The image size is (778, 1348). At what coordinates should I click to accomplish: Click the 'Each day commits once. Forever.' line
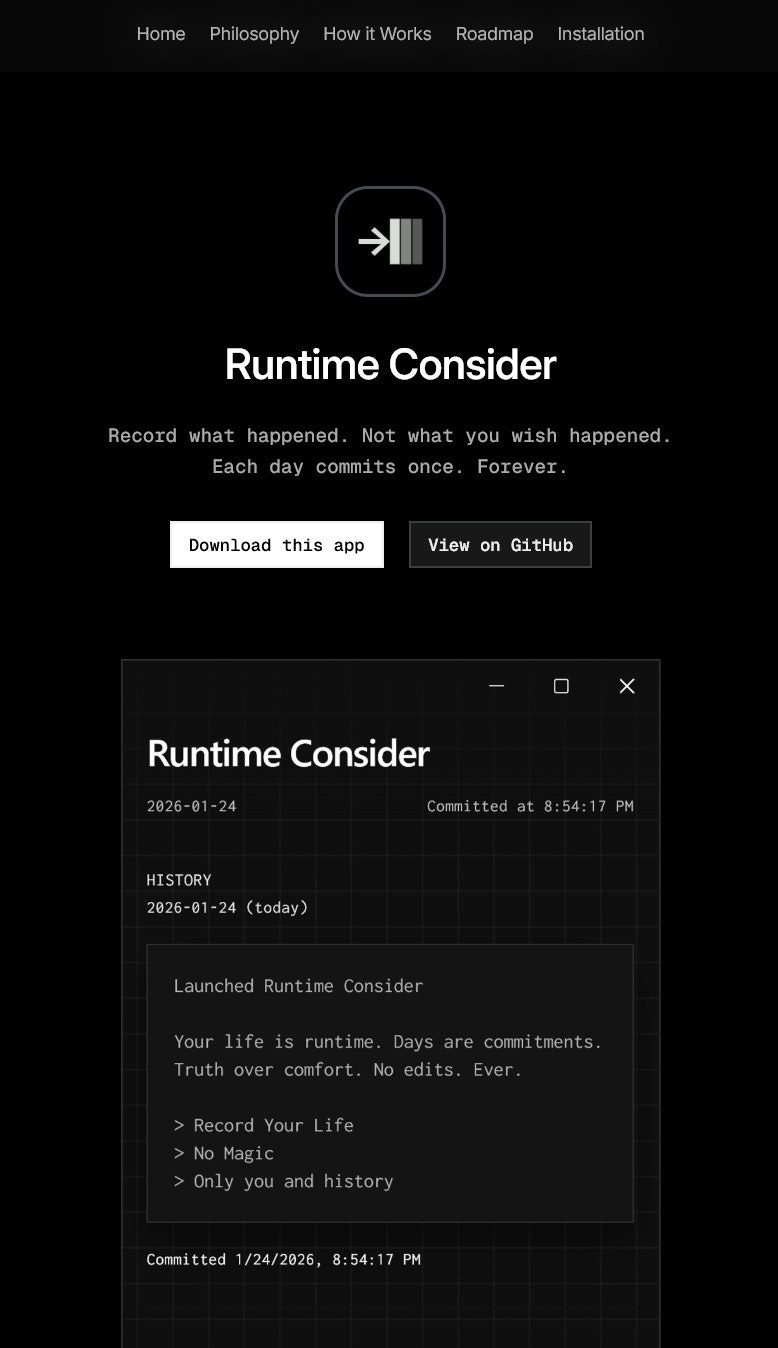coord(390,466)
